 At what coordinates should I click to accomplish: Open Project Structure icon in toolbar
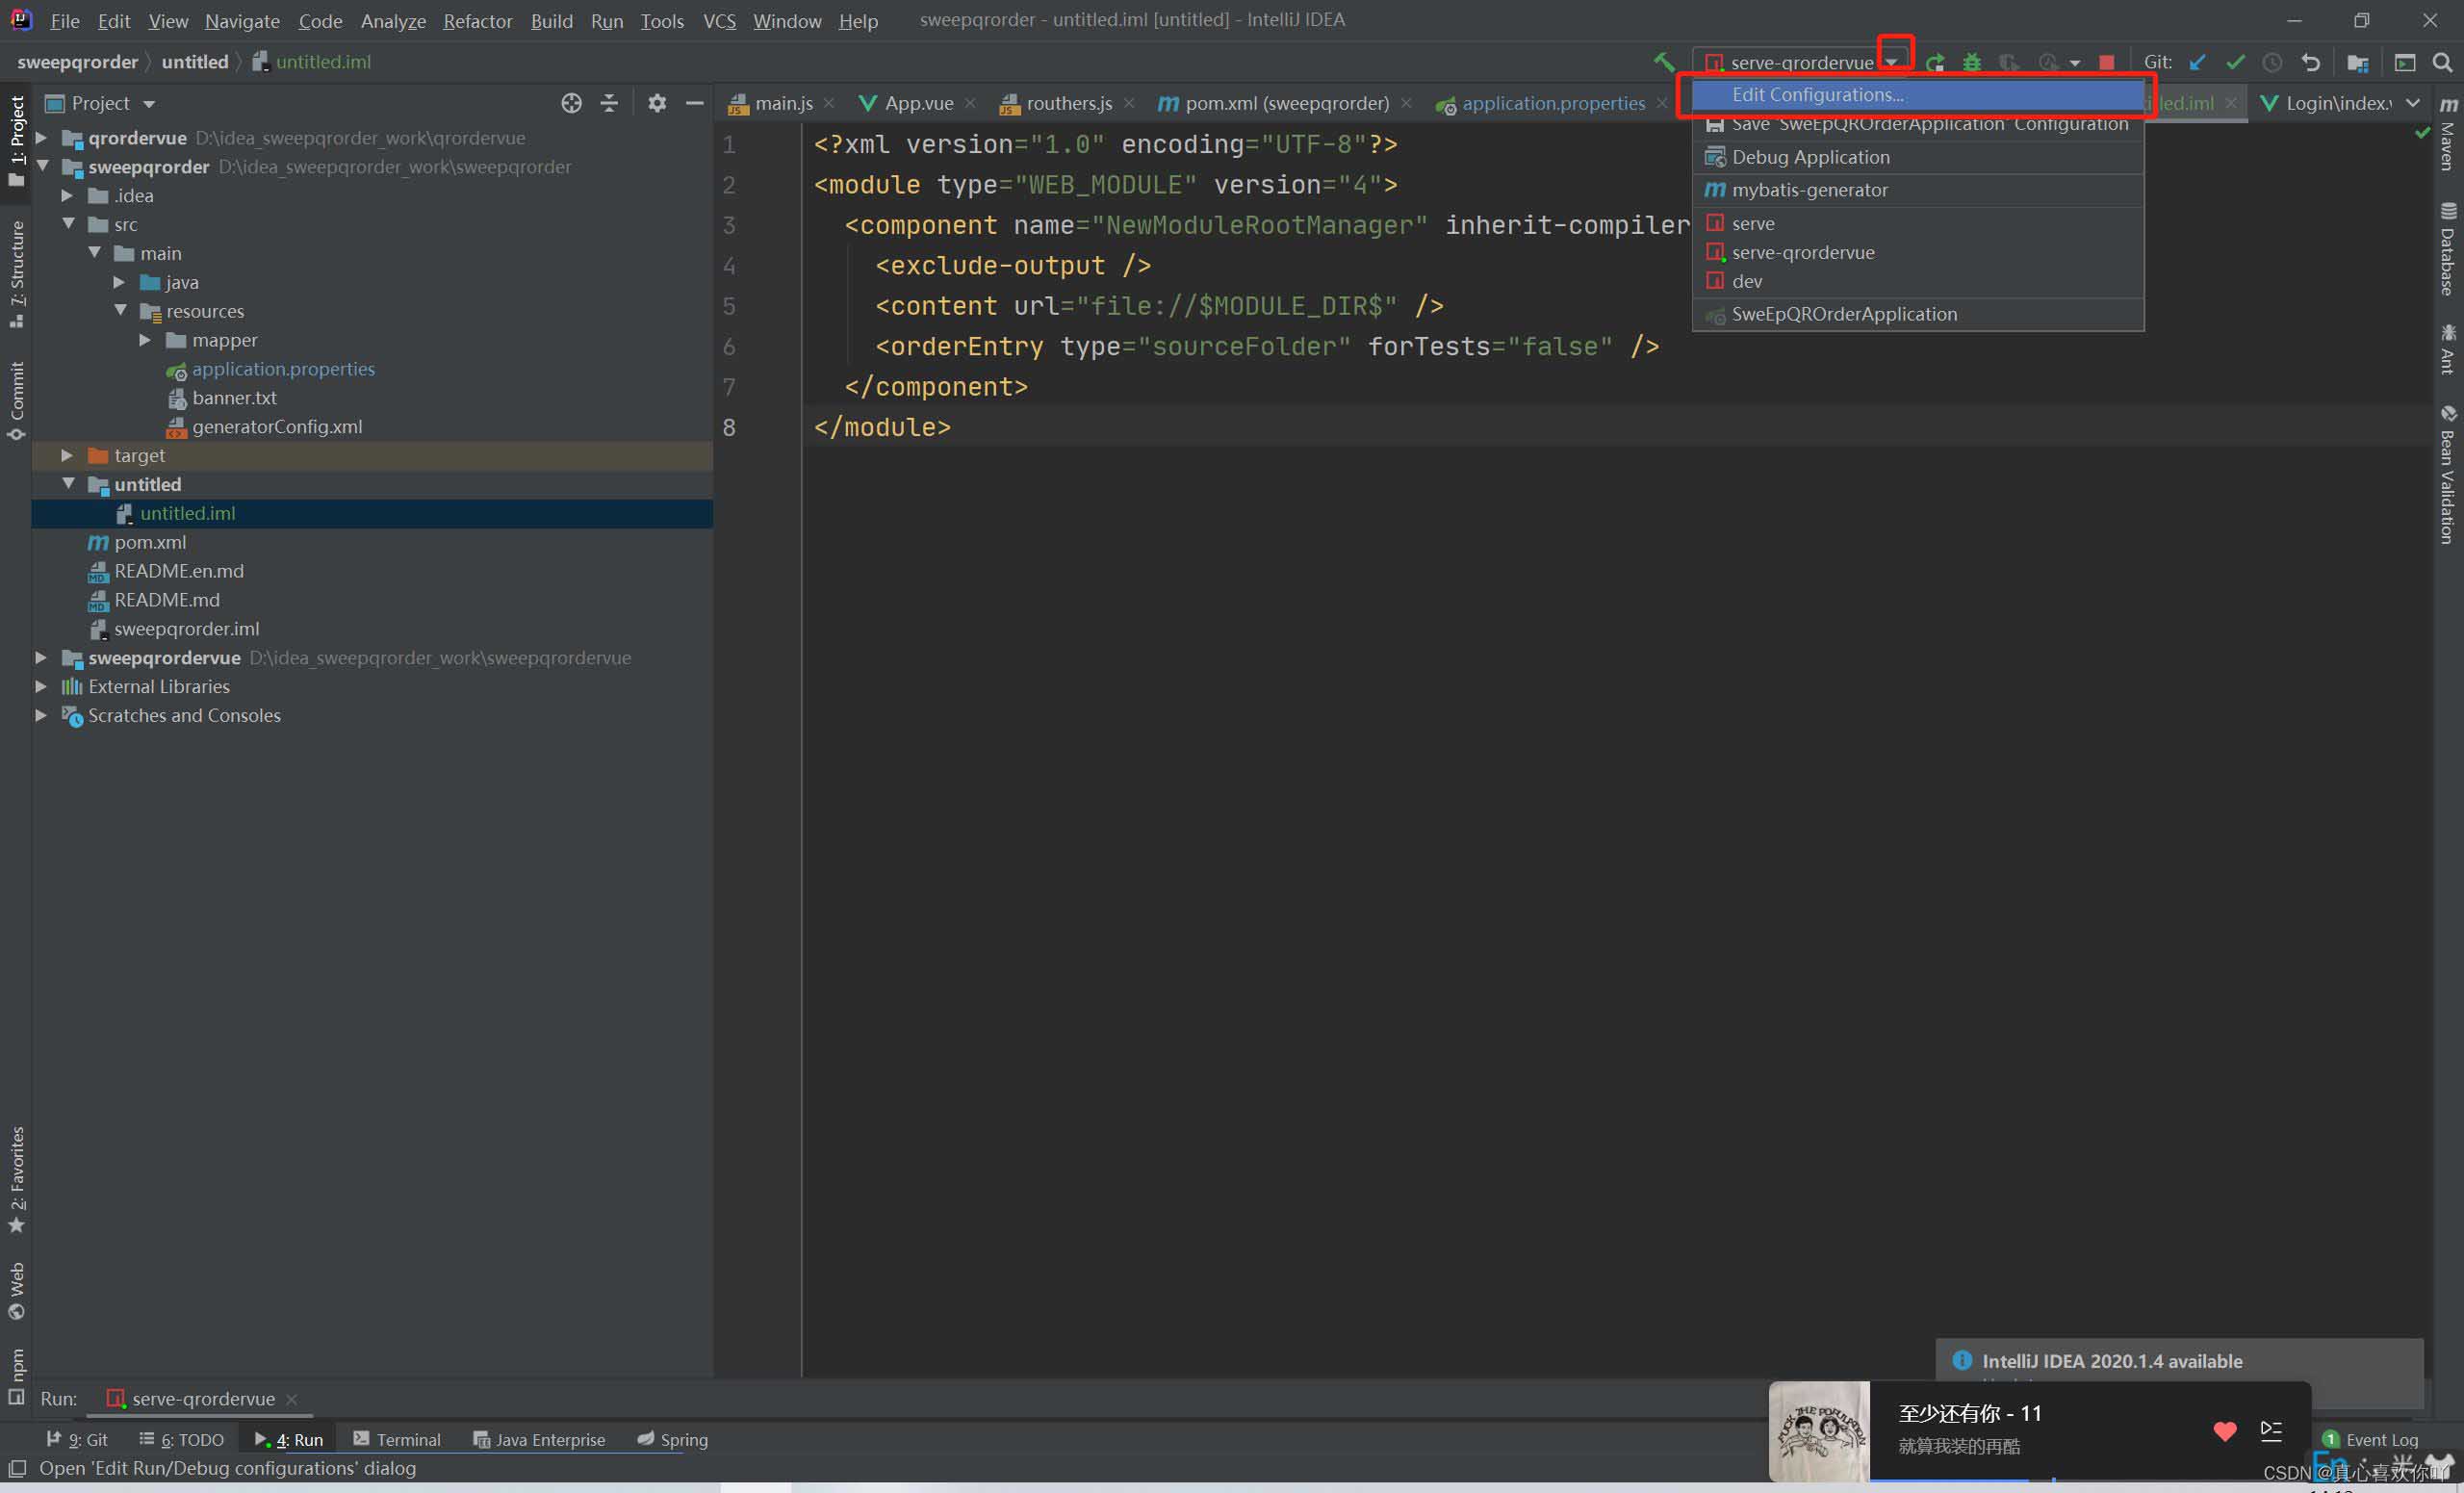tap(2358, 62)
